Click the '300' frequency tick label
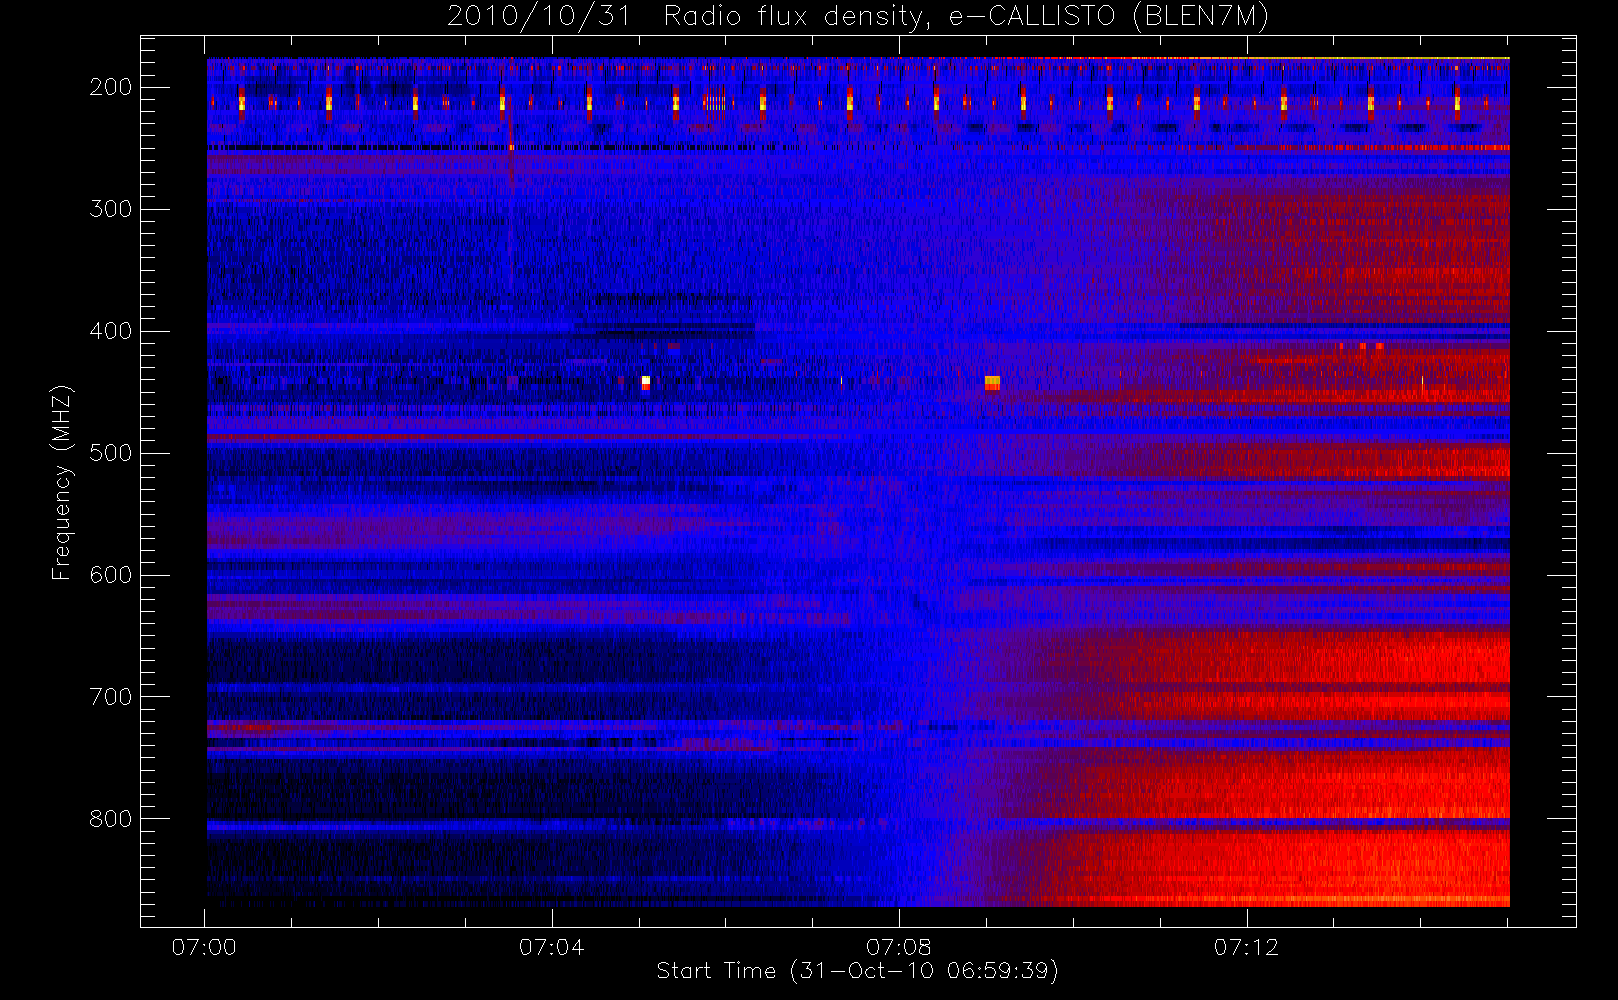1618x1000 pixels. point(110,209)
